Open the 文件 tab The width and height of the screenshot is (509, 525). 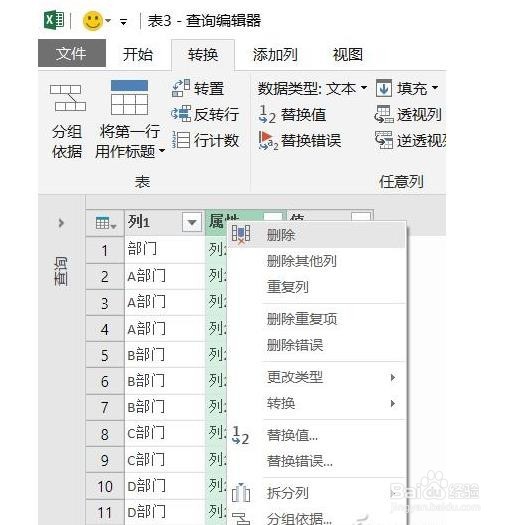pyautogui.click(x=72, y=54)
